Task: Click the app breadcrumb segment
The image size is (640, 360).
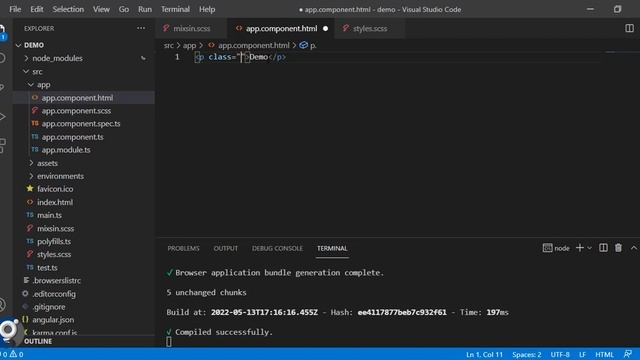Action: point(189,45)
